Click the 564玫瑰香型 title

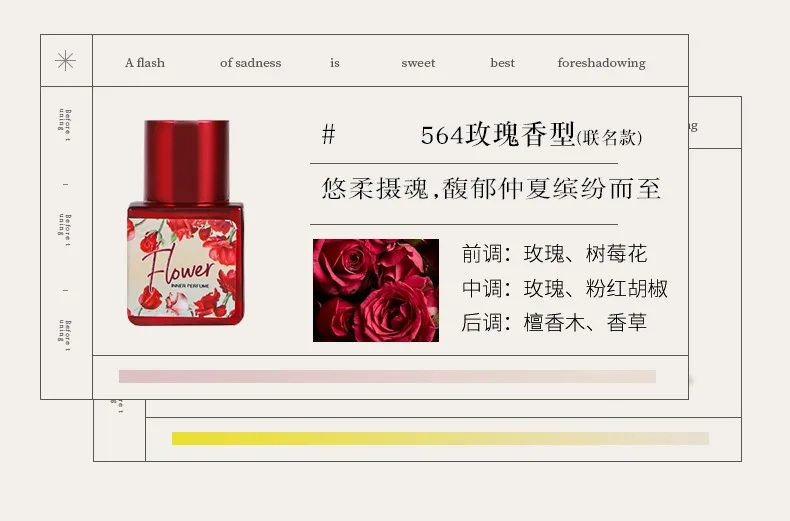click(x=498, y=135)
